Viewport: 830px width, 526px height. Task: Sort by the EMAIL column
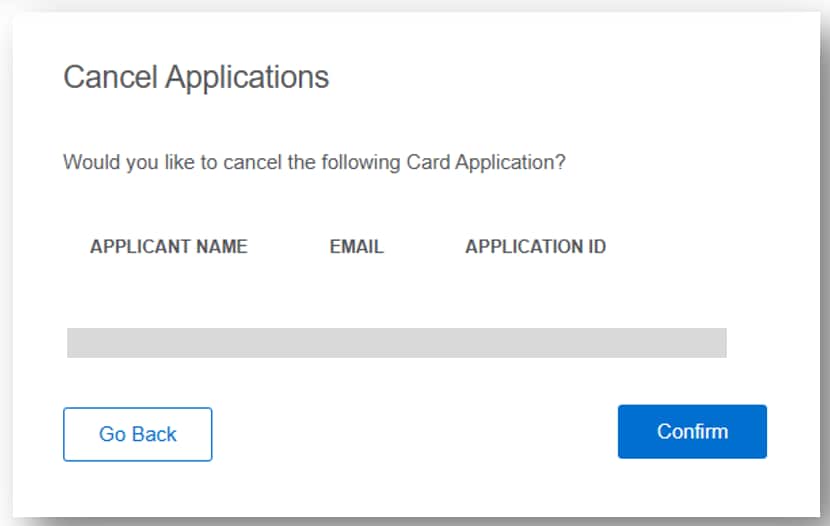pyautogui.click(x=357, y=246)
